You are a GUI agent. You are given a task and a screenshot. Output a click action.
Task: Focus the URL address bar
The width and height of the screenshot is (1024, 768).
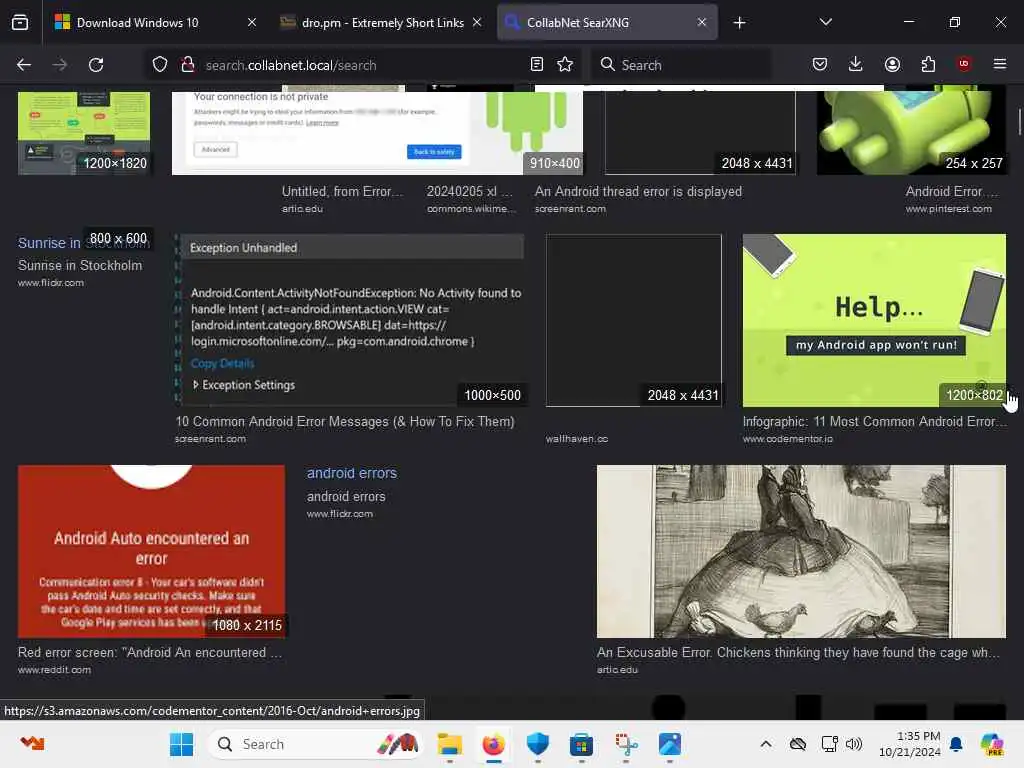362,65
